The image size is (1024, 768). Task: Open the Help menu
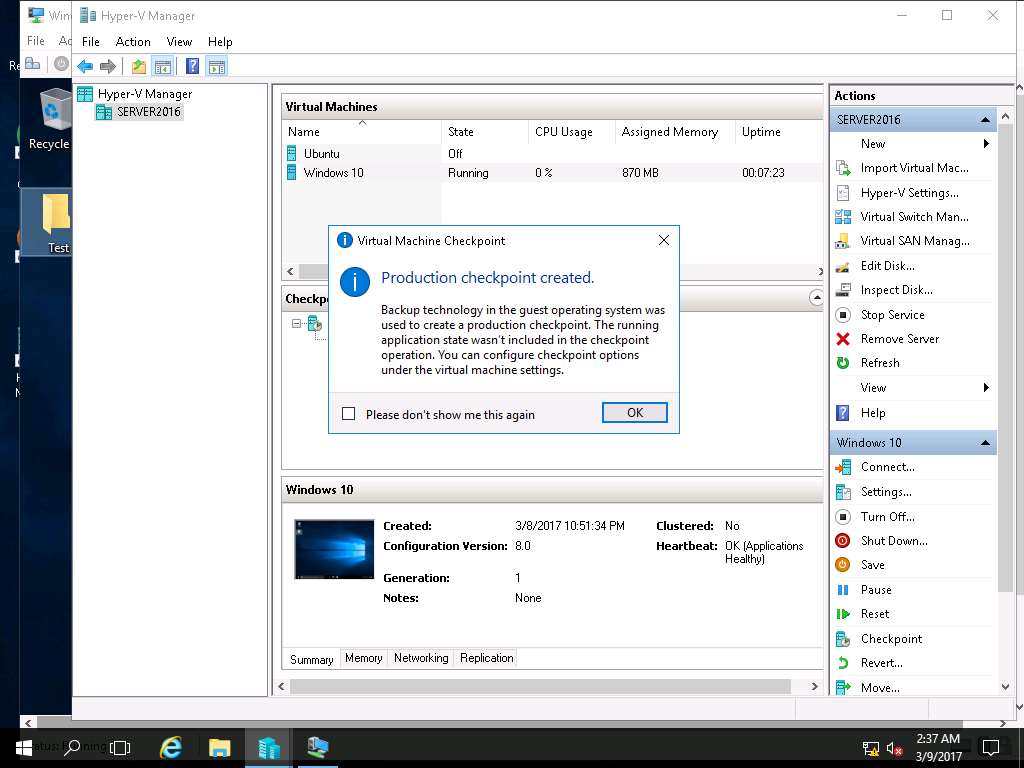coord(220,42)
